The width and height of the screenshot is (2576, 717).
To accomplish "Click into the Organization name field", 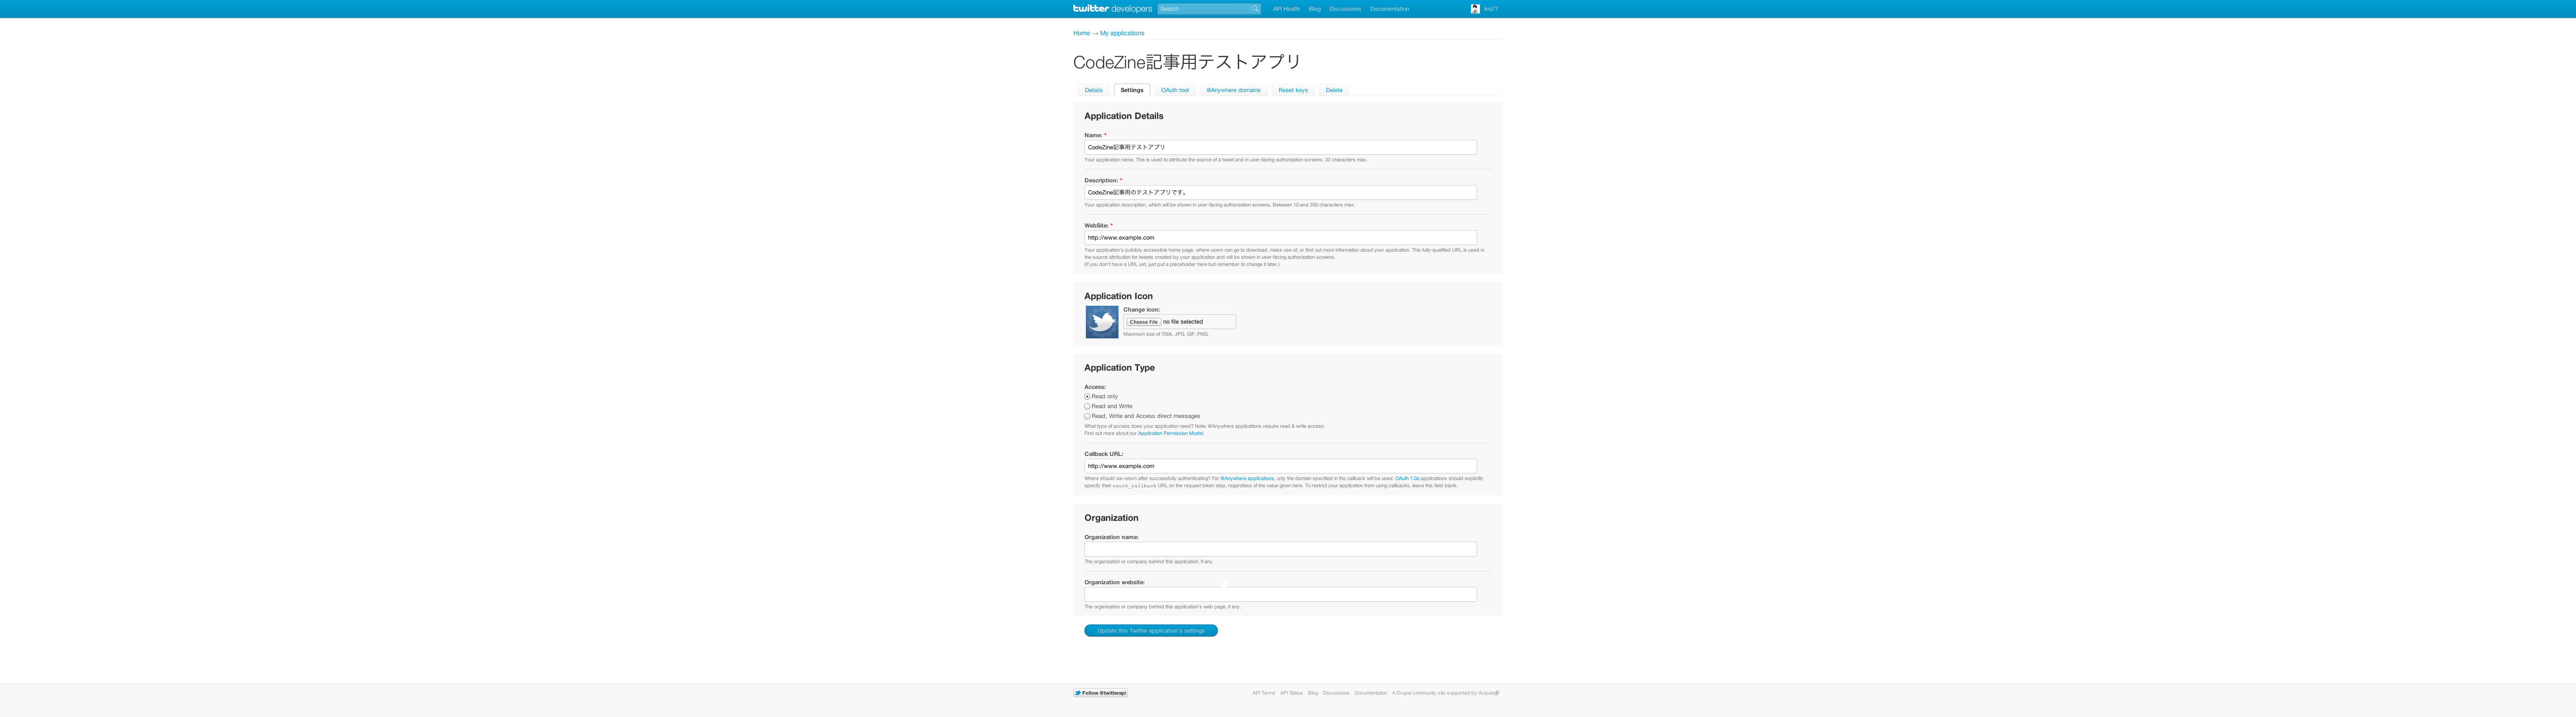I will point(1280,549).
